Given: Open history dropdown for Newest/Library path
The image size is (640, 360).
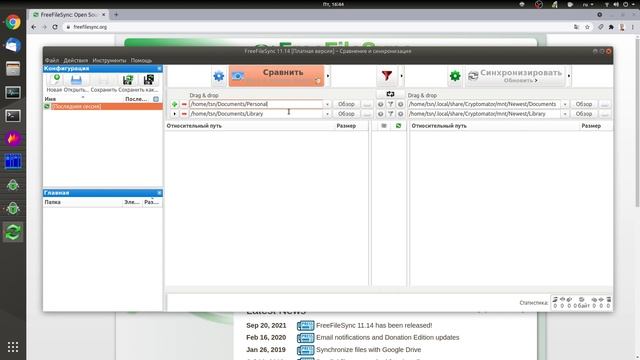Looking at the screenshot, I should coord(565,114).
